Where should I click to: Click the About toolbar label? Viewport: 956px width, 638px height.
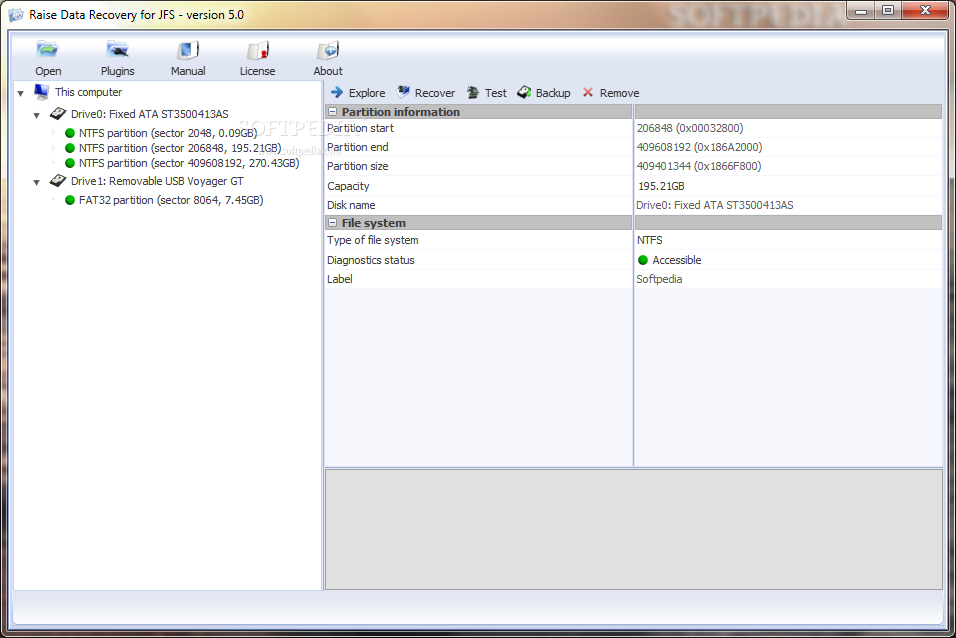328,71
